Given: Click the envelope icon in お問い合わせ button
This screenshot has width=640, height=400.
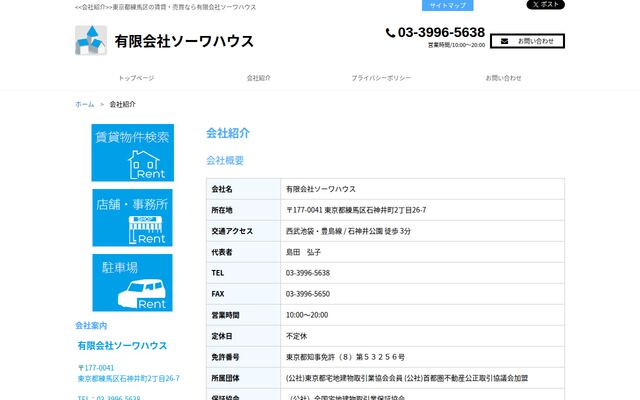Looking at the screenshot, I should coord(504,41).
